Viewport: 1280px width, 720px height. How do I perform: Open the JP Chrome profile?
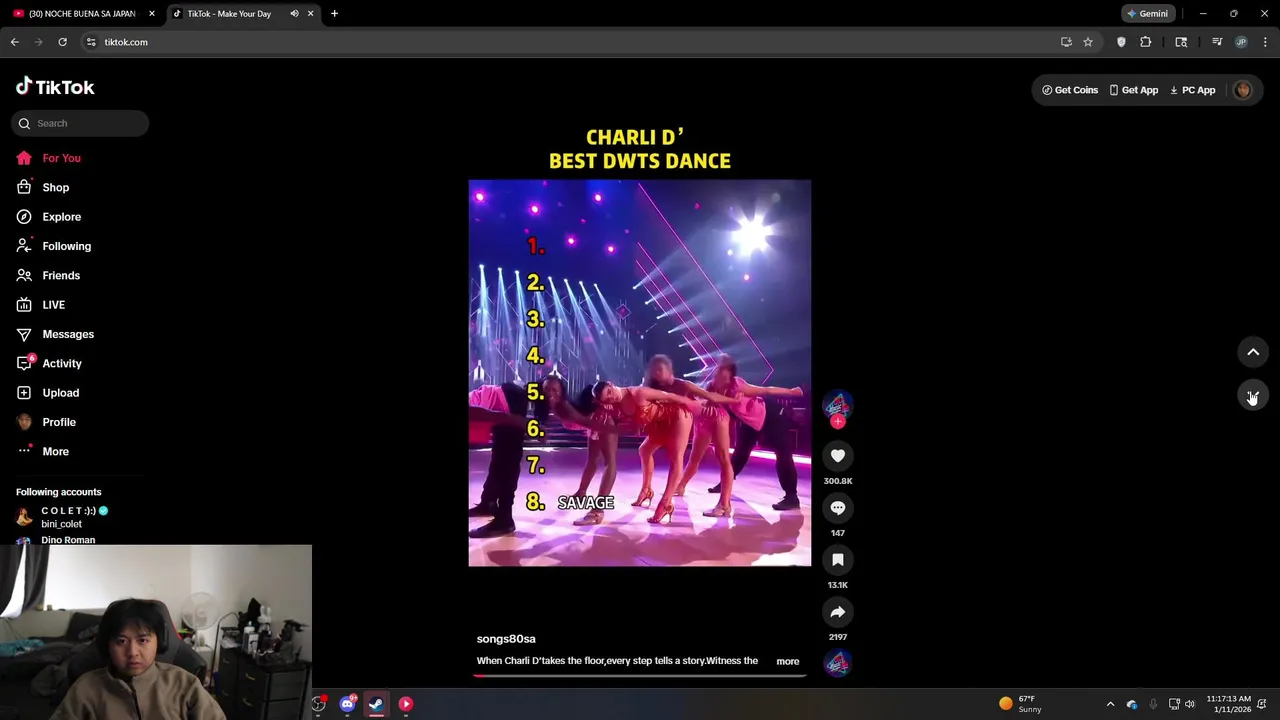(1241, 42)
